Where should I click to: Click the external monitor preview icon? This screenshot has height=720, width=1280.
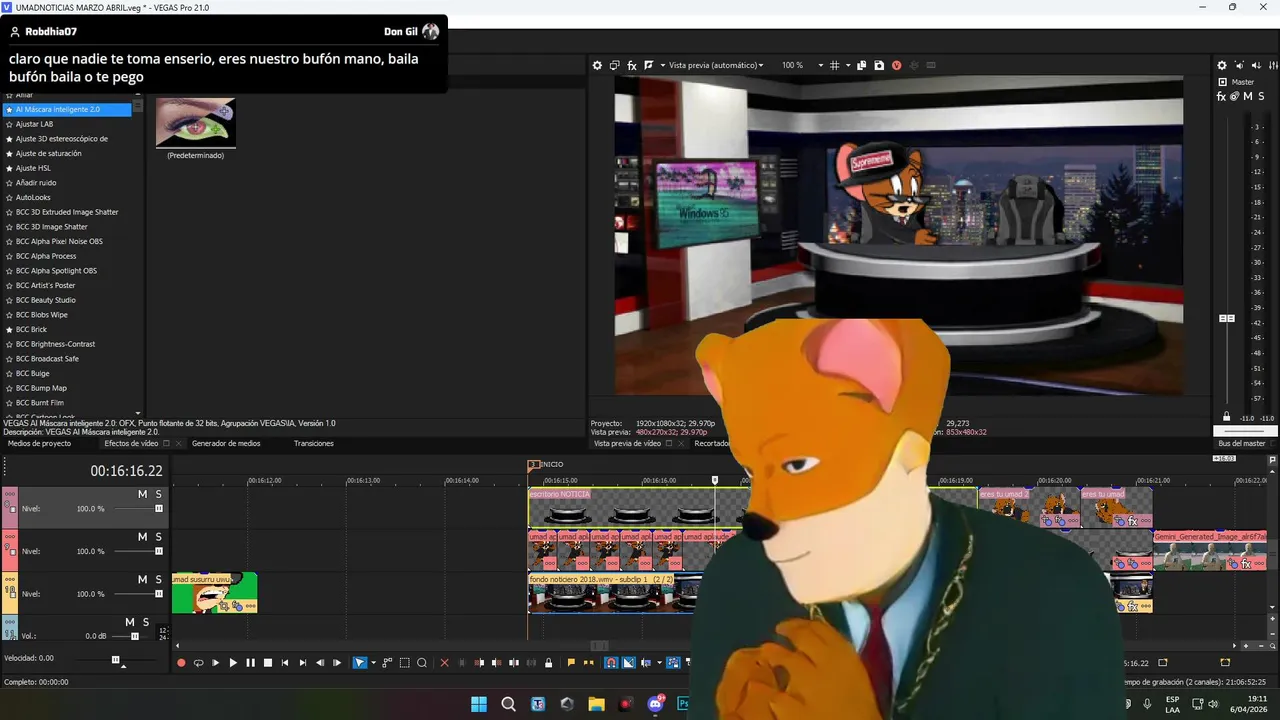tap(615, 65)
